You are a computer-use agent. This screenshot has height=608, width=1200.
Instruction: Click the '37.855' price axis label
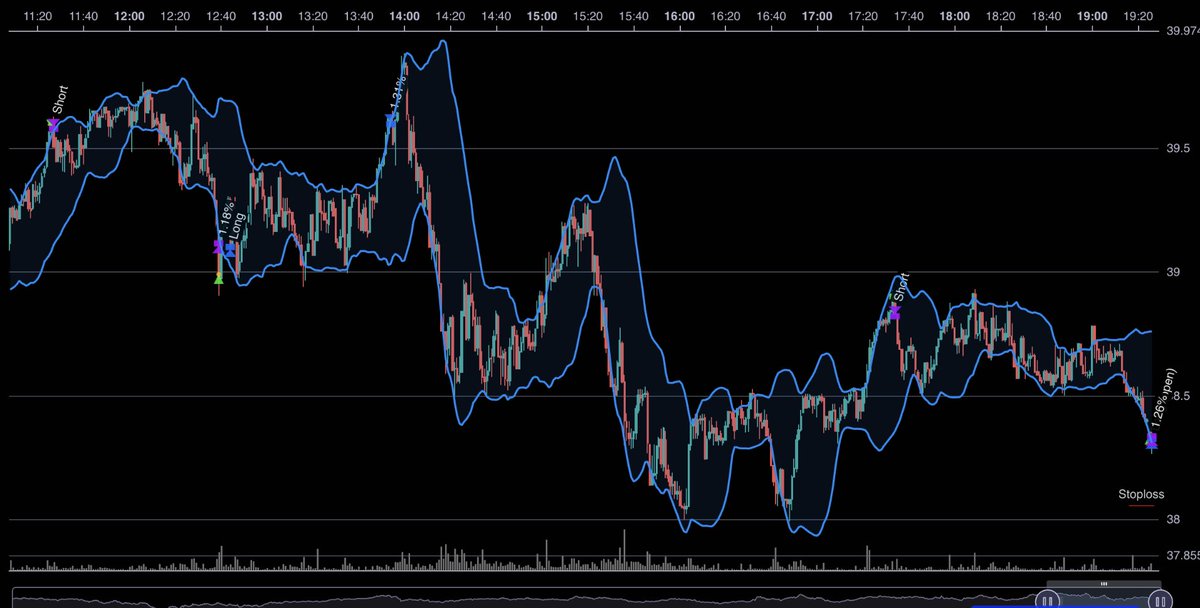[1183, 555]
